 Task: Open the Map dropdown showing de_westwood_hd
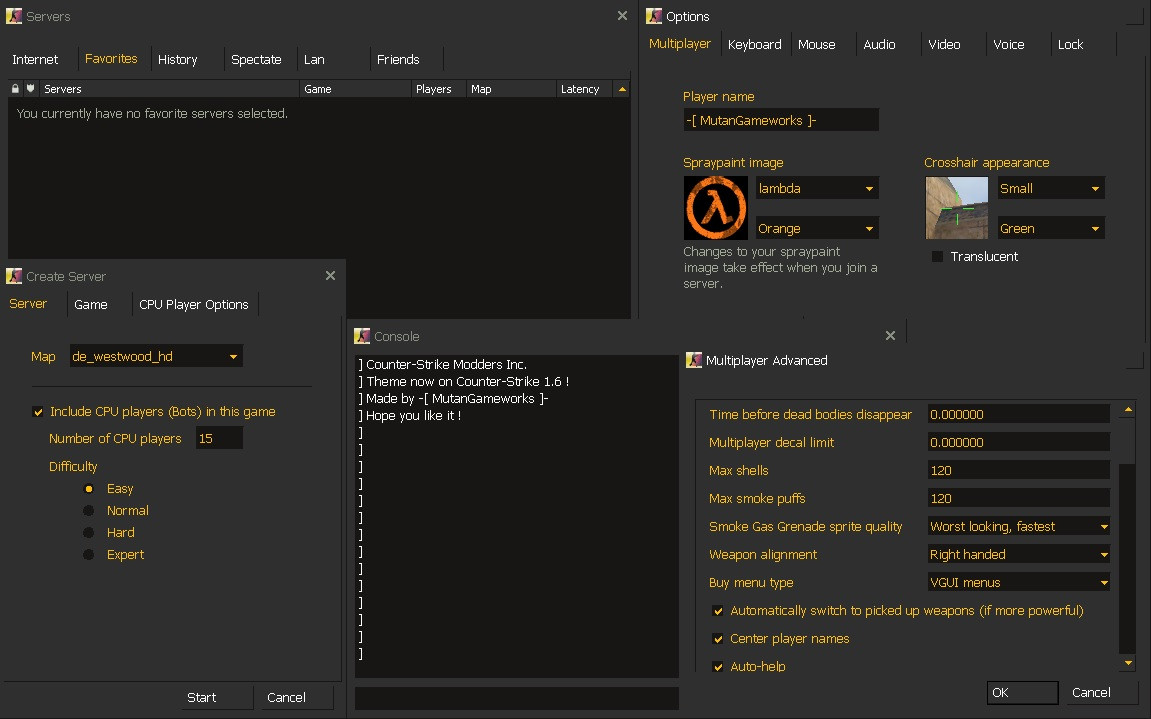[233, 356]
